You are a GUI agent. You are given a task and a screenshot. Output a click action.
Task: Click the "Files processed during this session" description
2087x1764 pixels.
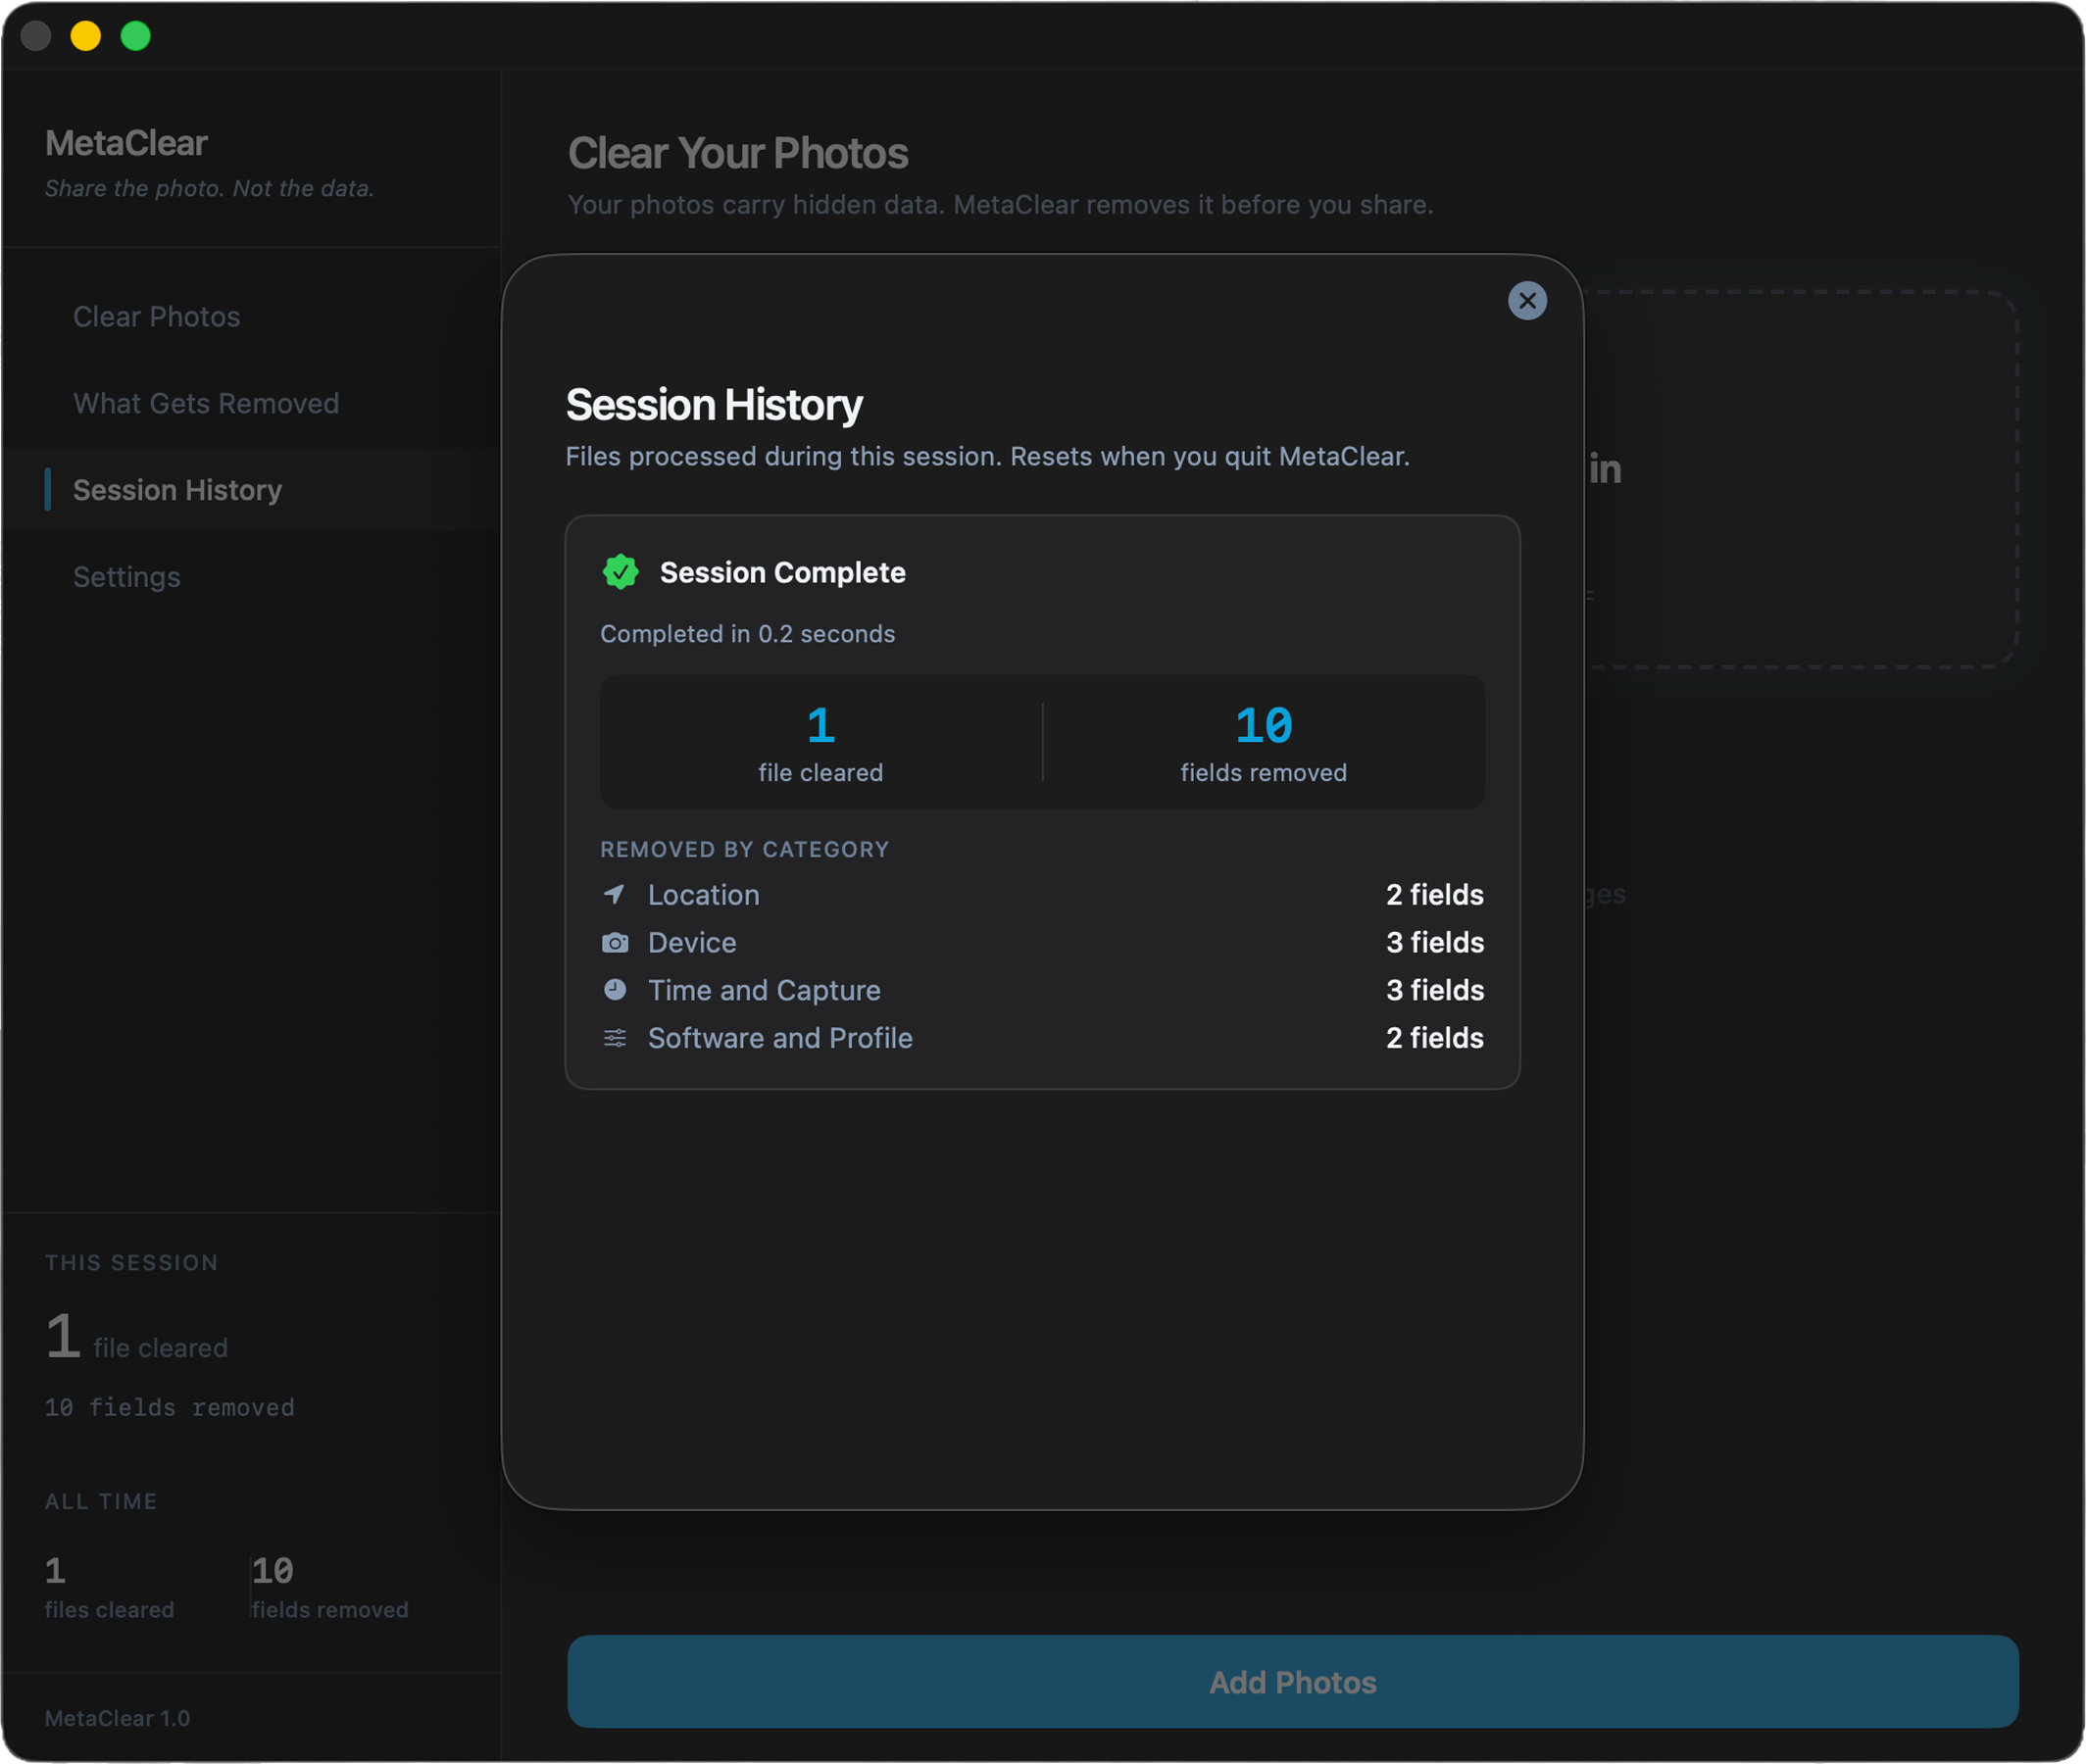click(x=987, y=456)
